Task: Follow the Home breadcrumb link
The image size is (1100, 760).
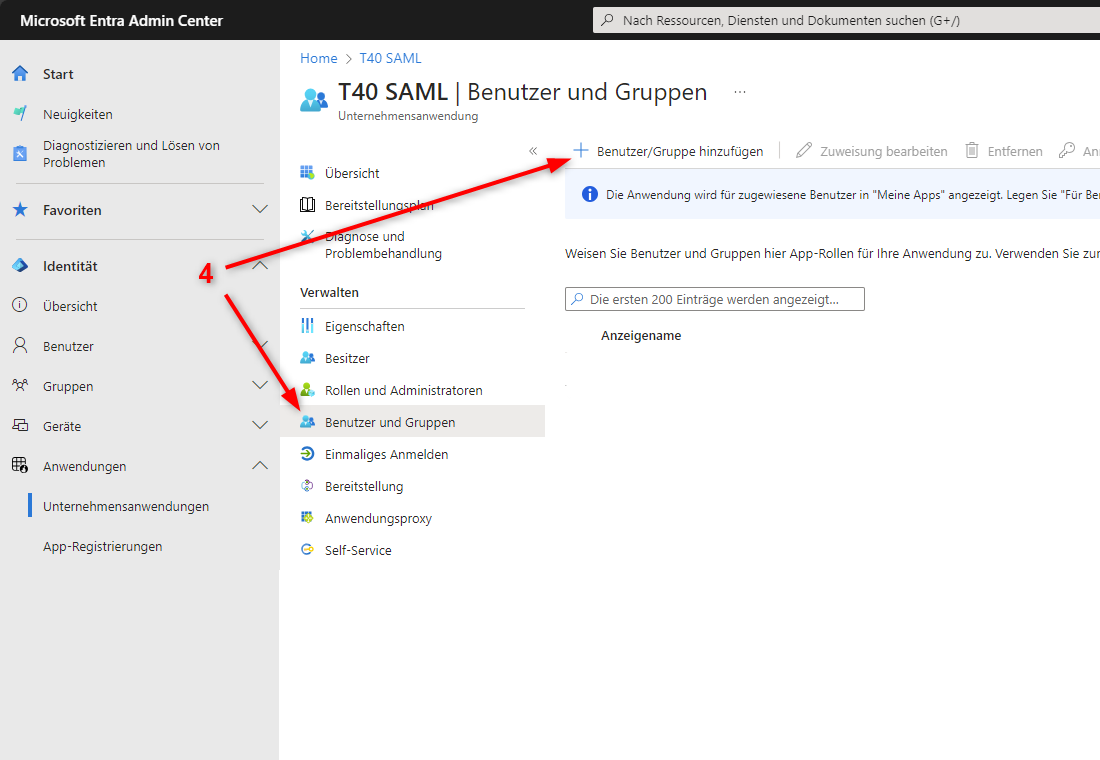Action: 318,58
